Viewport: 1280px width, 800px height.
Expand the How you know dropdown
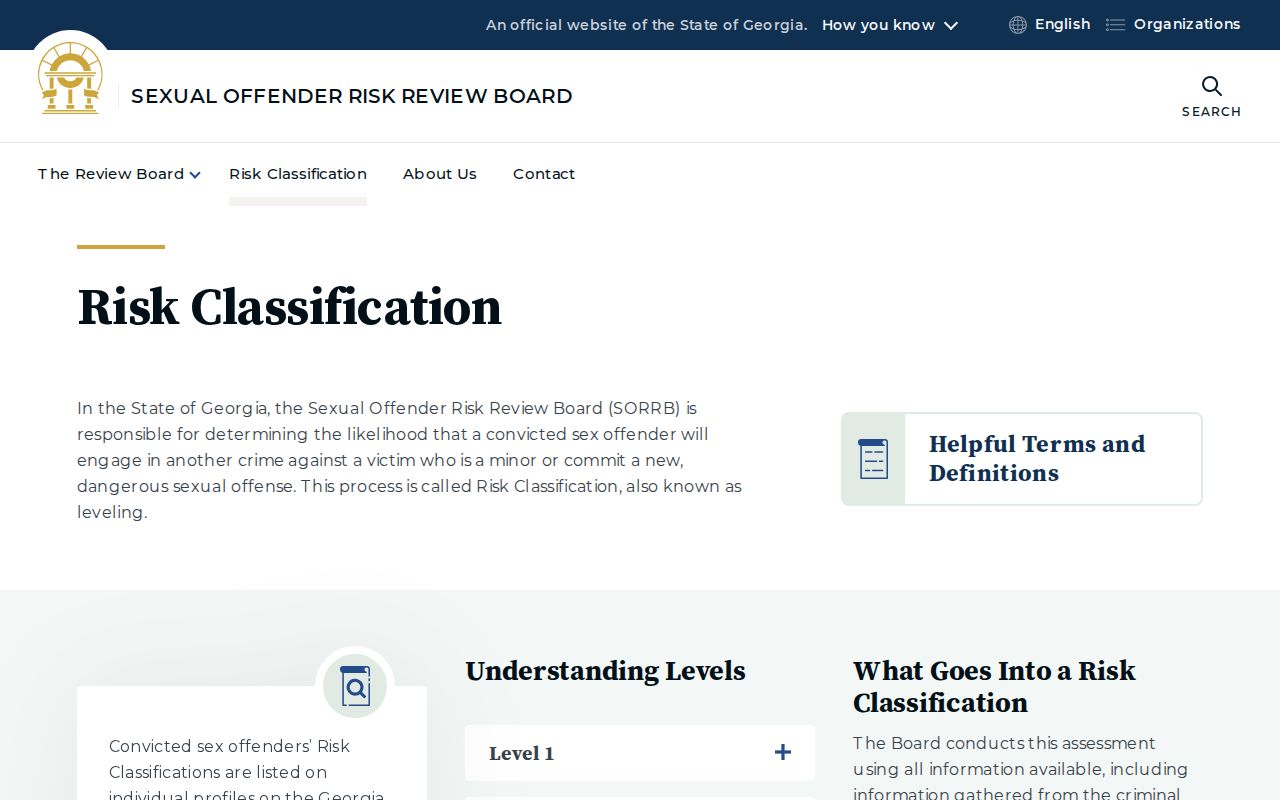click(890, 25)
